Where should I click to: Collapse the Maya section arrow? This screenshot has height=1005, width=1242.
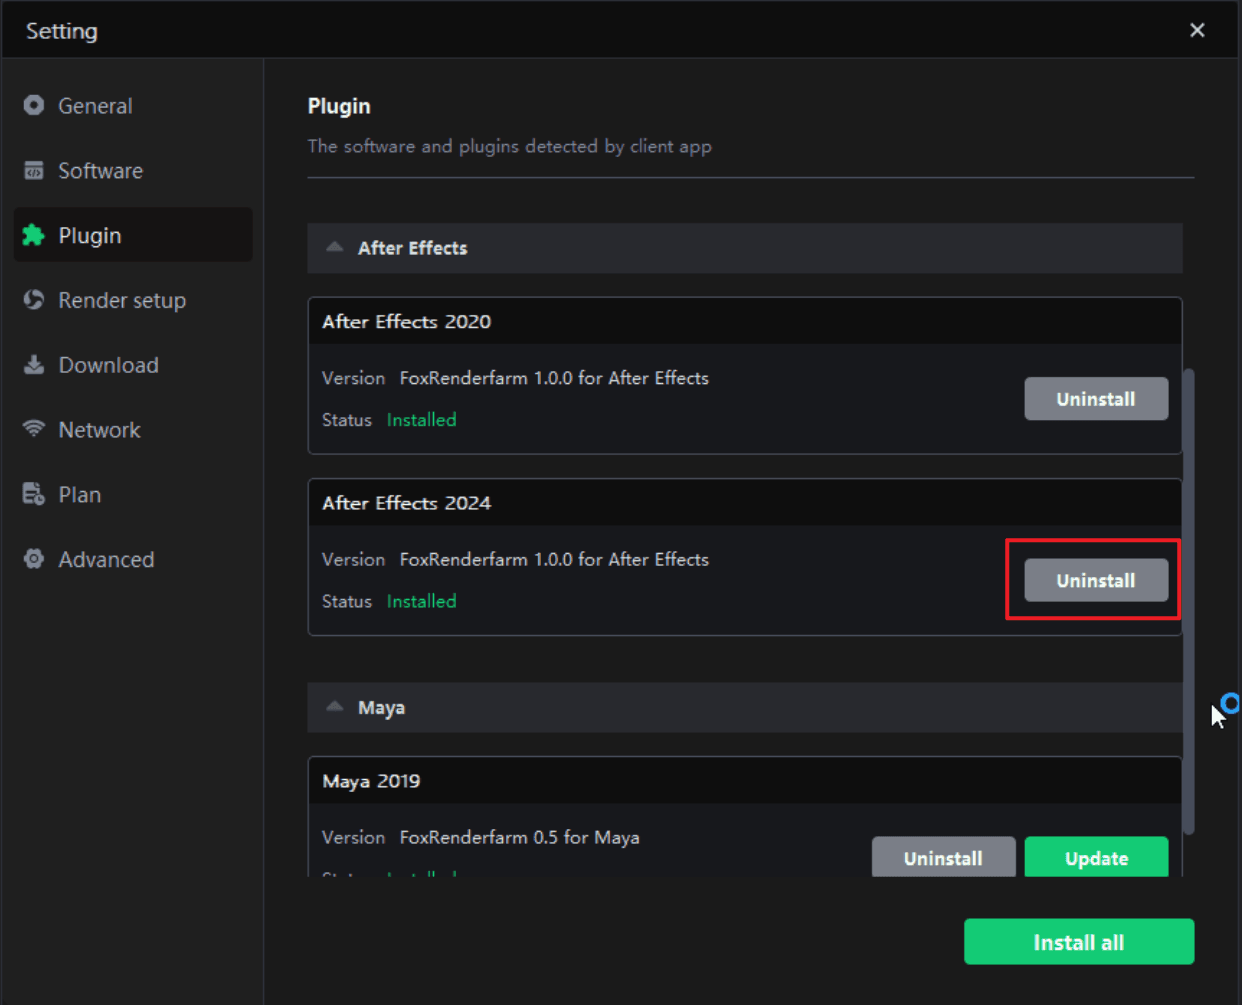coord(335,707)
